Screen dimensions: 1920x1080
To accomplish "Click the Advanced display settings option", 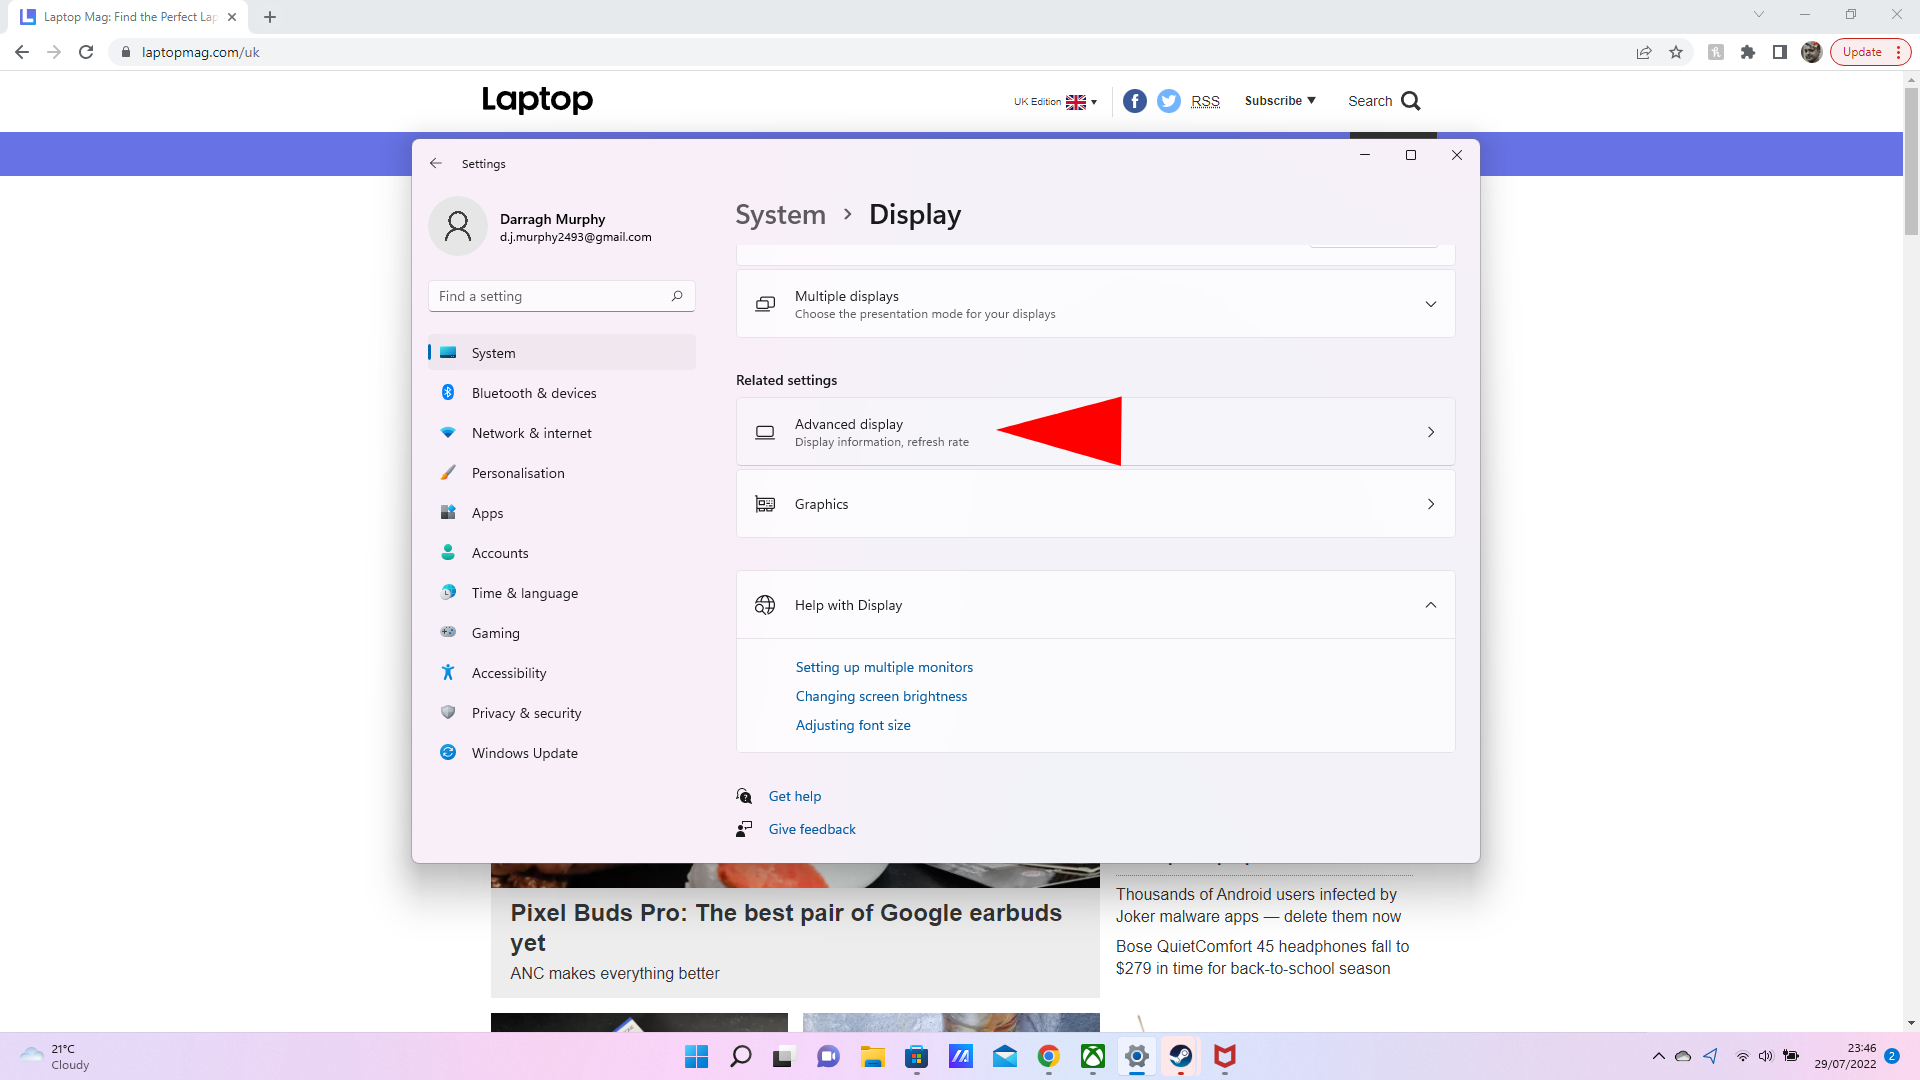I will tap(1095, 431).
